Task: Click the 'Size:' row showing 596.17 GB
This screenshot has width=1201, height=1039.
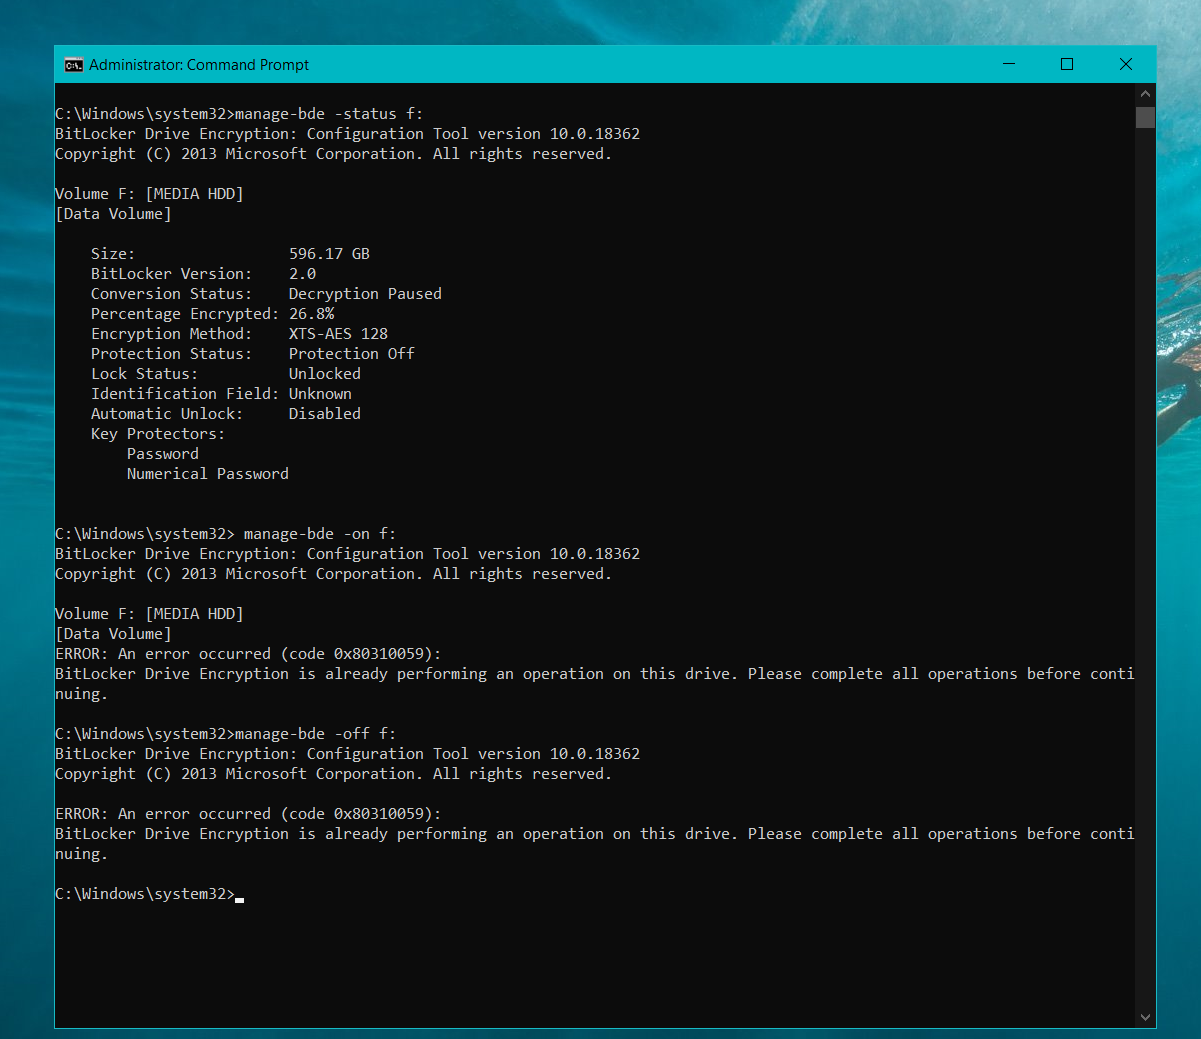Action: click(230, 254)
